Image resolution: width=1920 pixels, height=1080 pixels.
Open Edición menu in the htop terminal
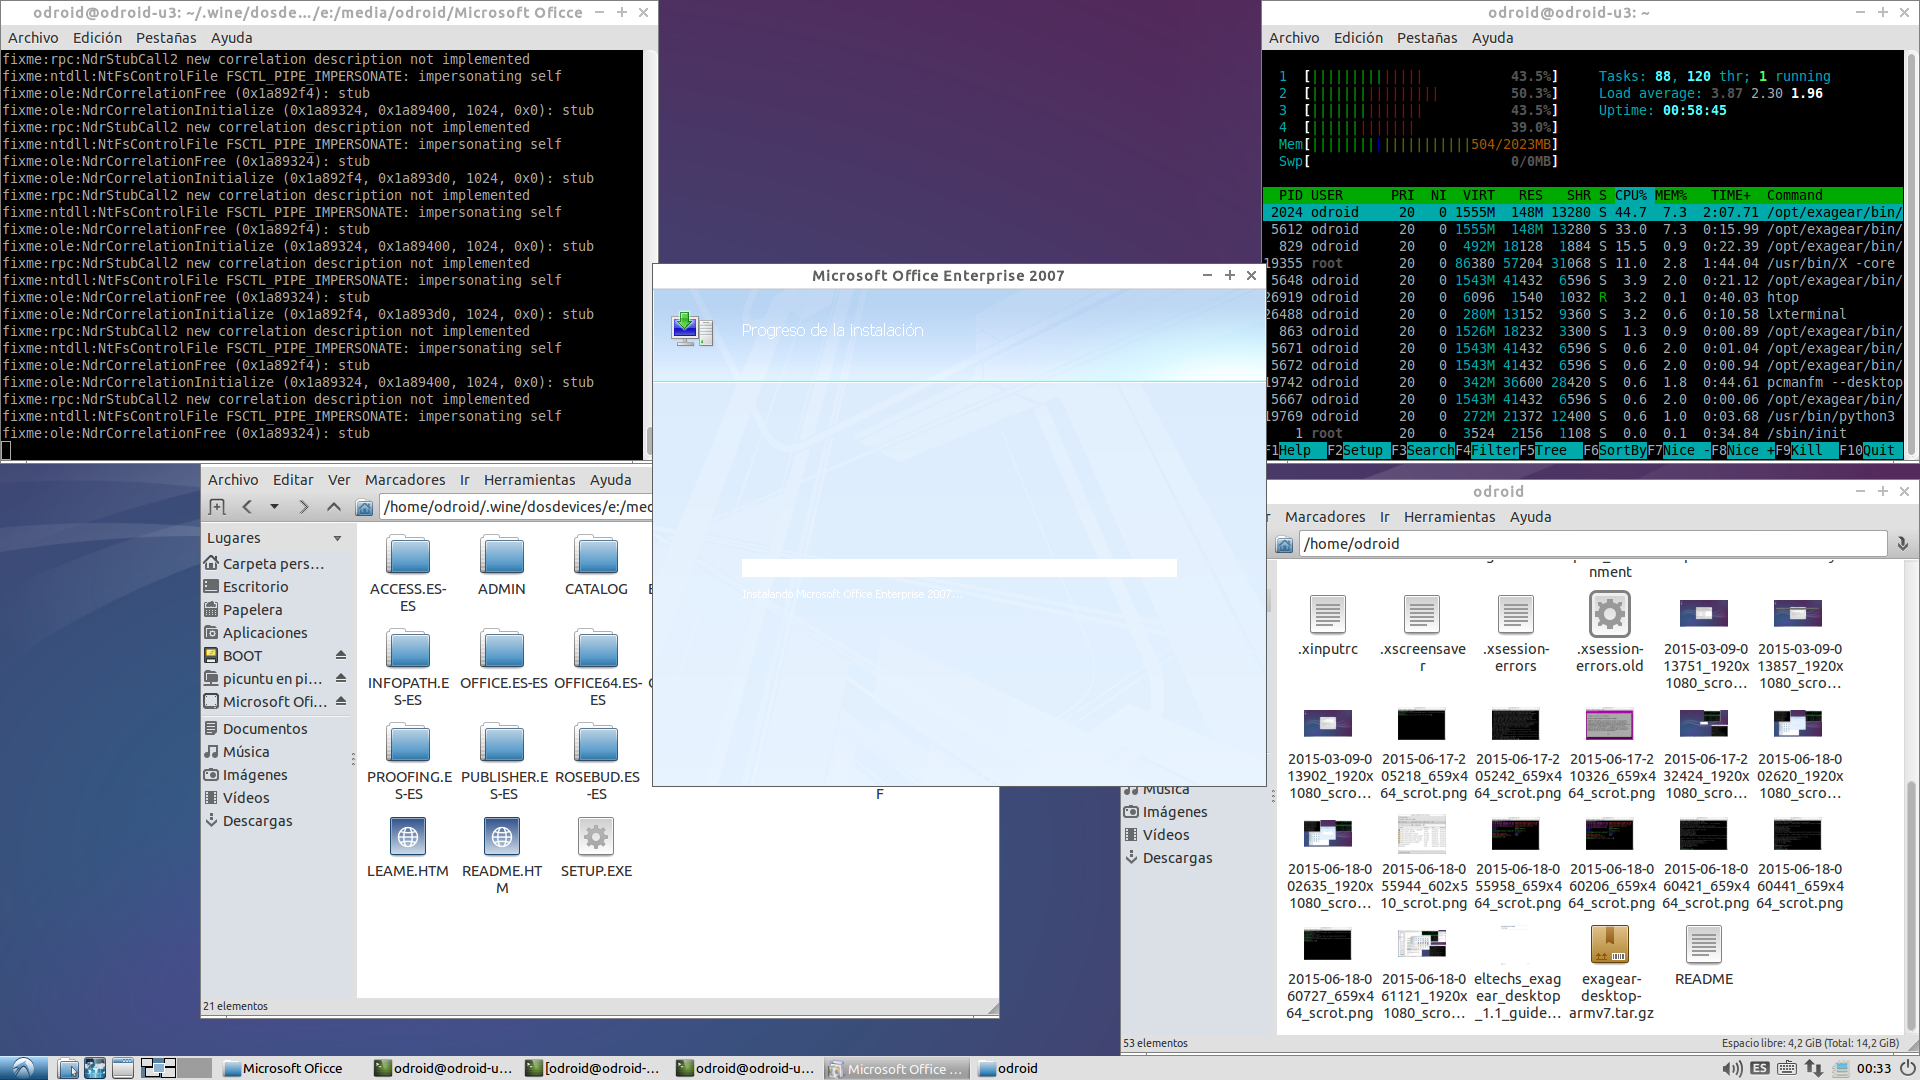tap(1358, 38)
